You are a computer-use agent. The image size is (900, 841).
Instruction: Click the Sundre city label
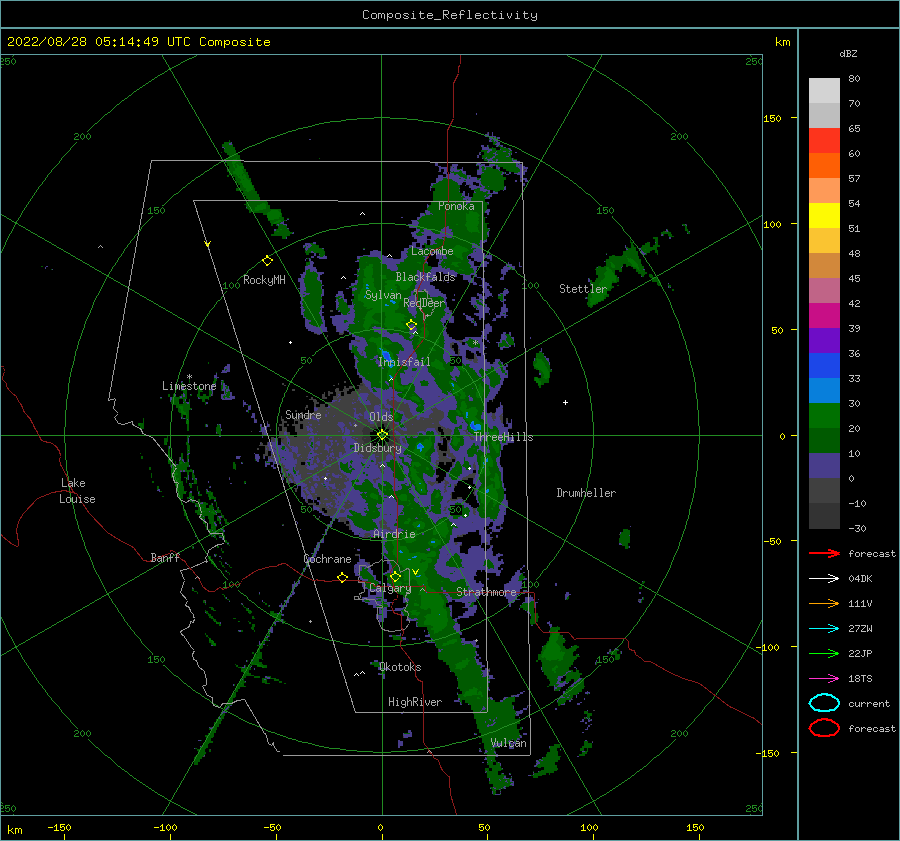pyautogui.click(x=303, y=415)
